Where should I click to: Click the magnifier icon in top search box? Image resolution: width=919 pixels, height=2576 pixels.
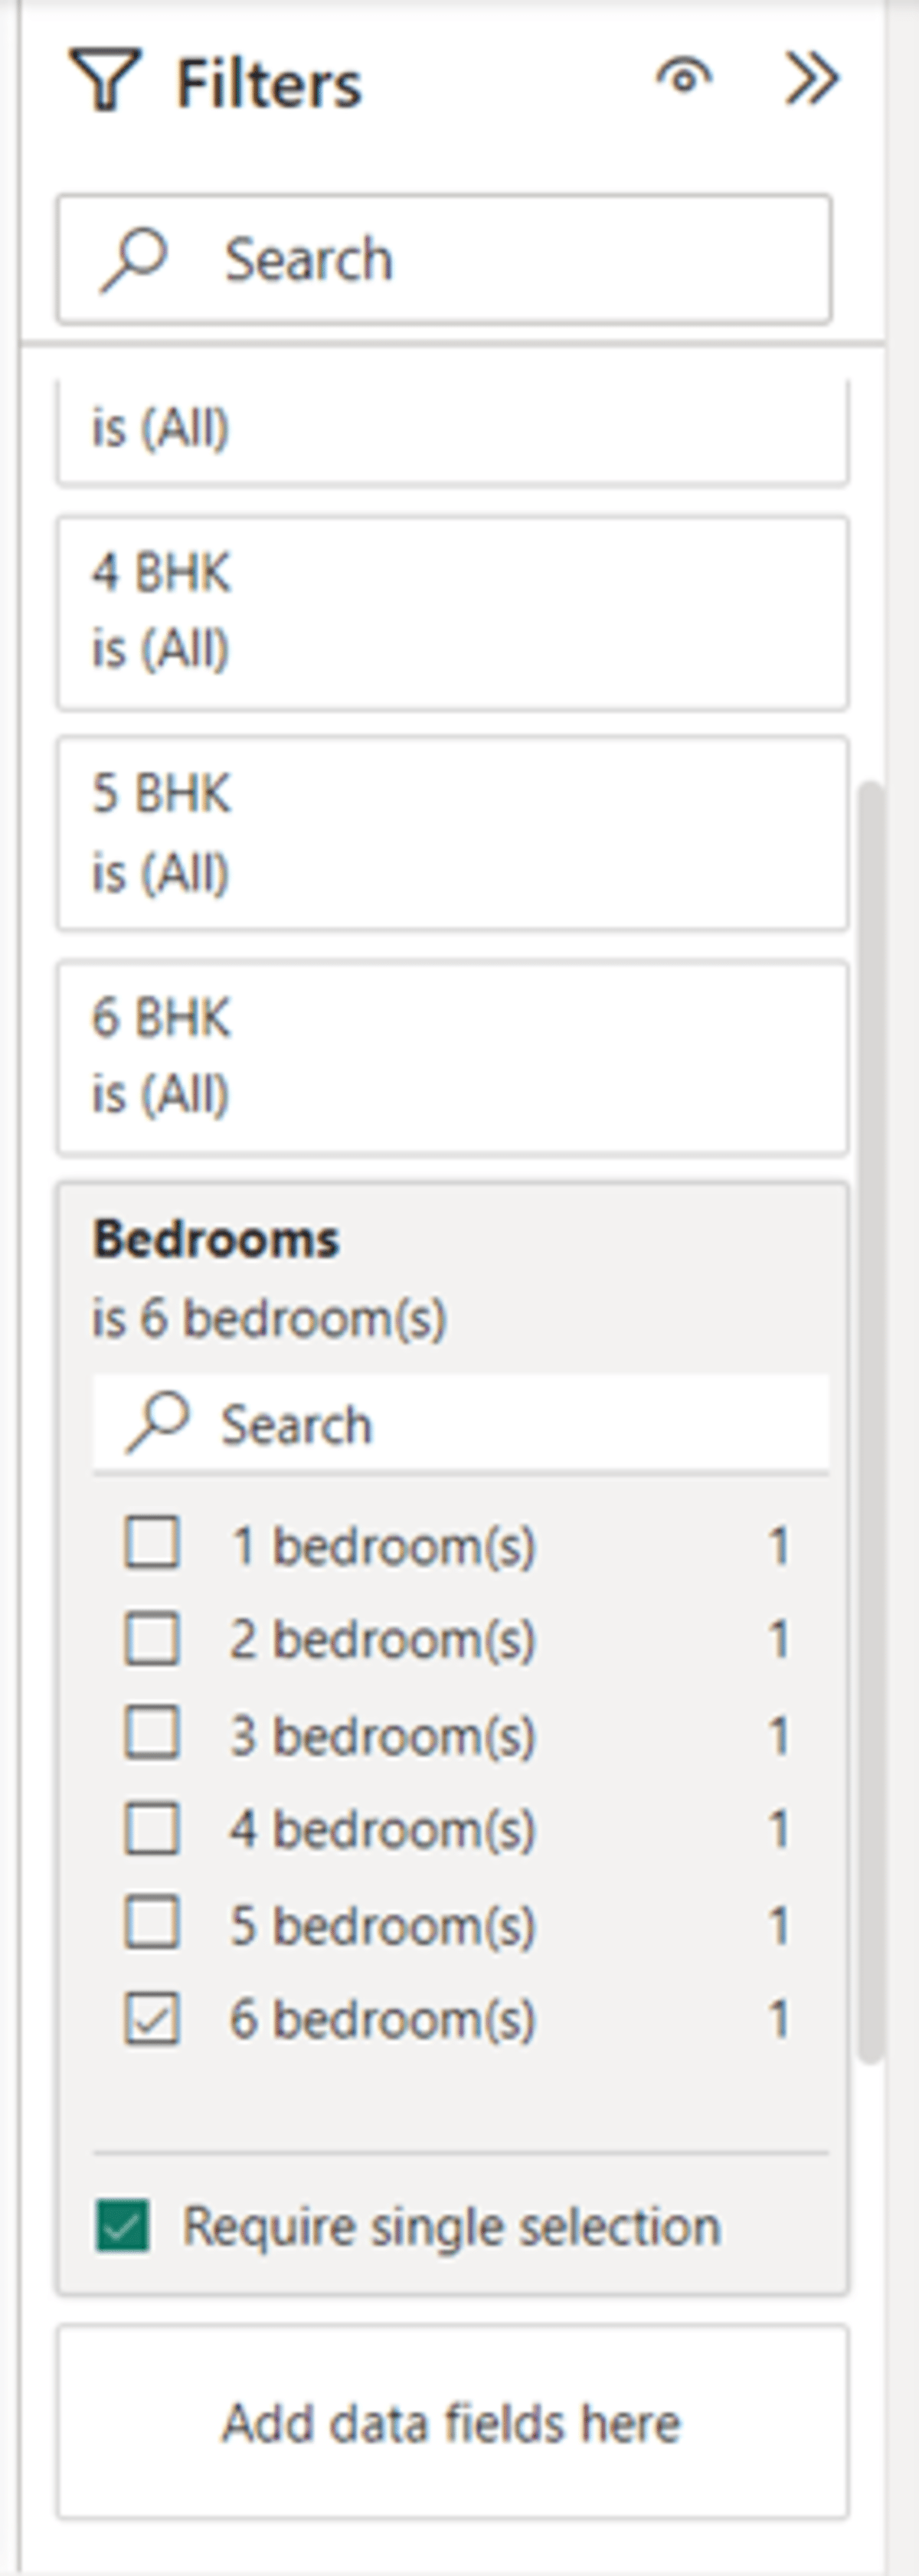(133, 260)
